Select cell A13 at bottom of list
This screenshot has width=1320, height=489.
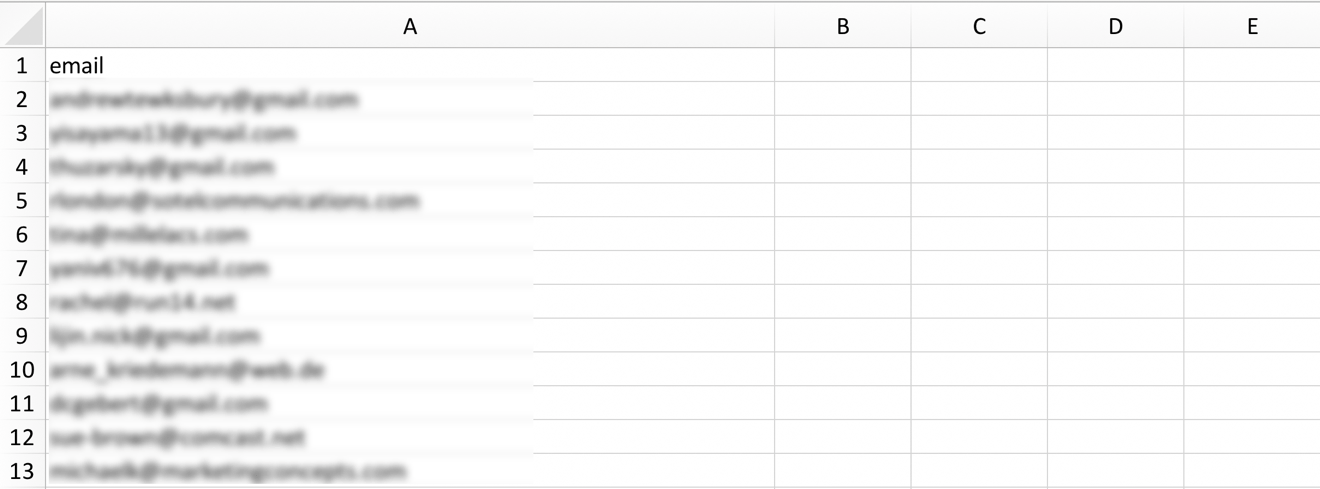coord(410,471)
